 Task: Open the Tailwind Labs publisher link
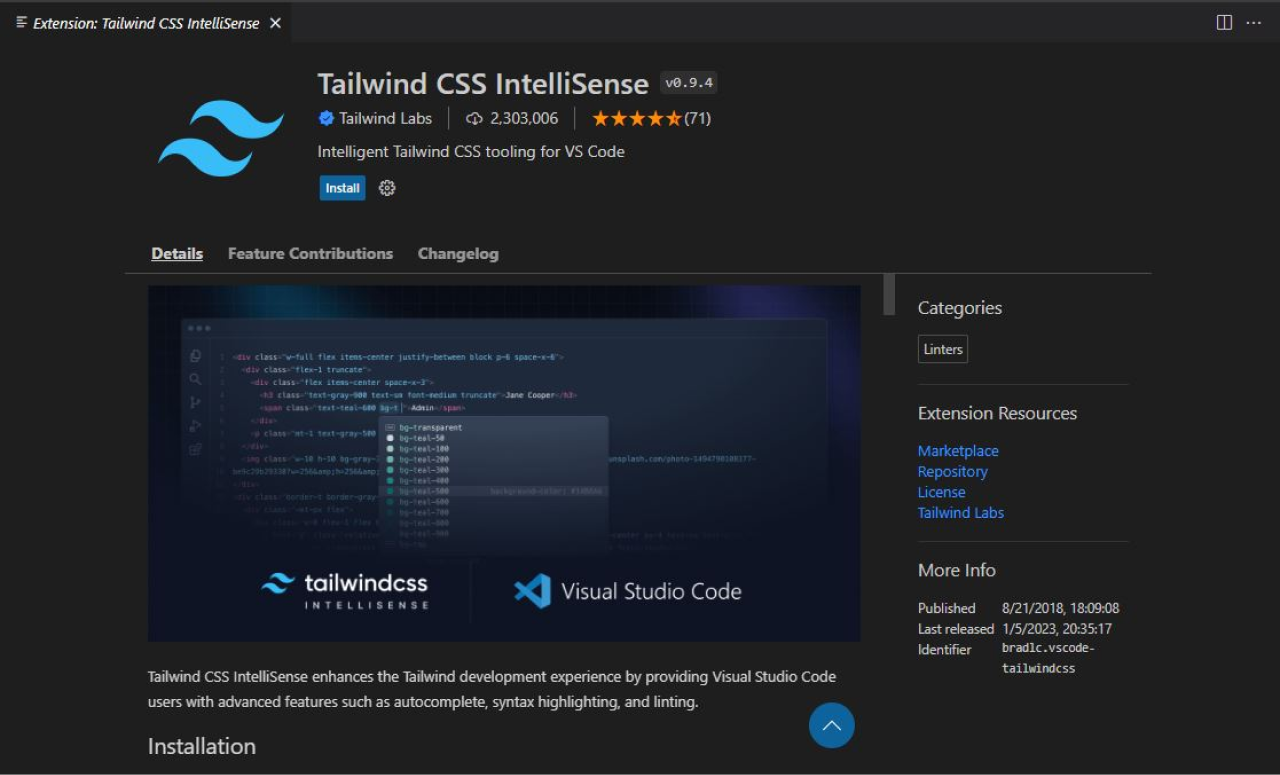pyautogui.click(x=385, y=118)
